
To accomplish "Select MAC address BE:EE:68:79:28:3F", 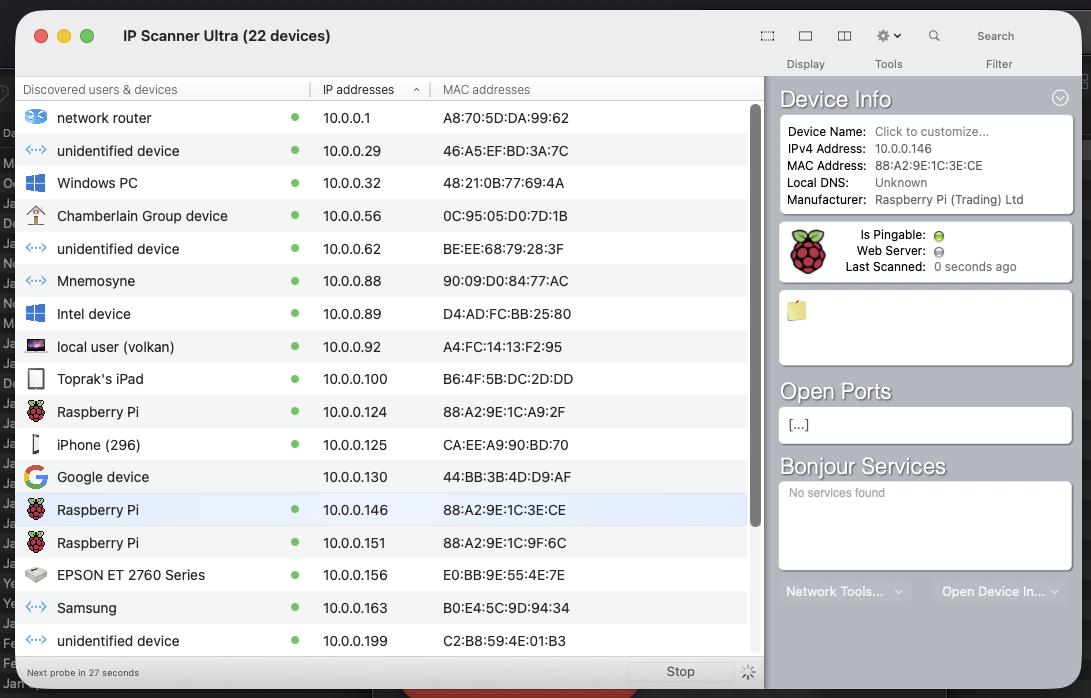I will point(503,248).
